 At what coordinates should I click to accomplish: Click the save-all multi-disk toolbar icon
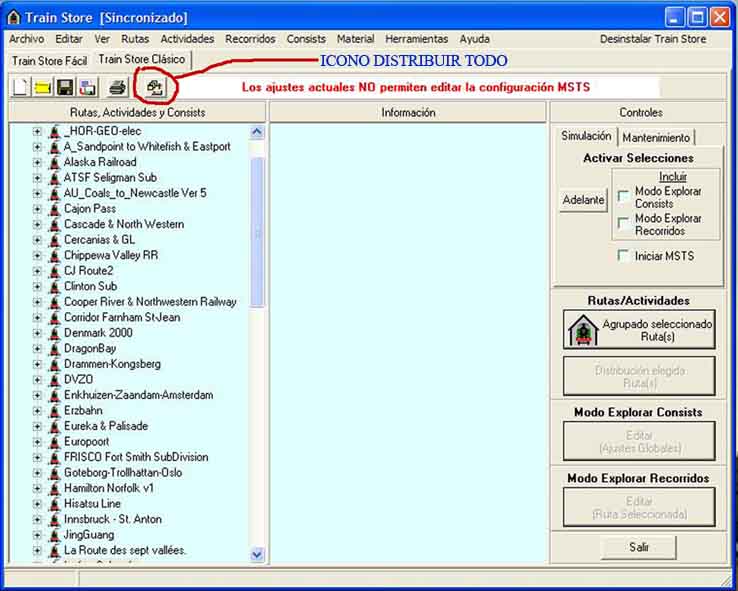click(x=87, y=88)
